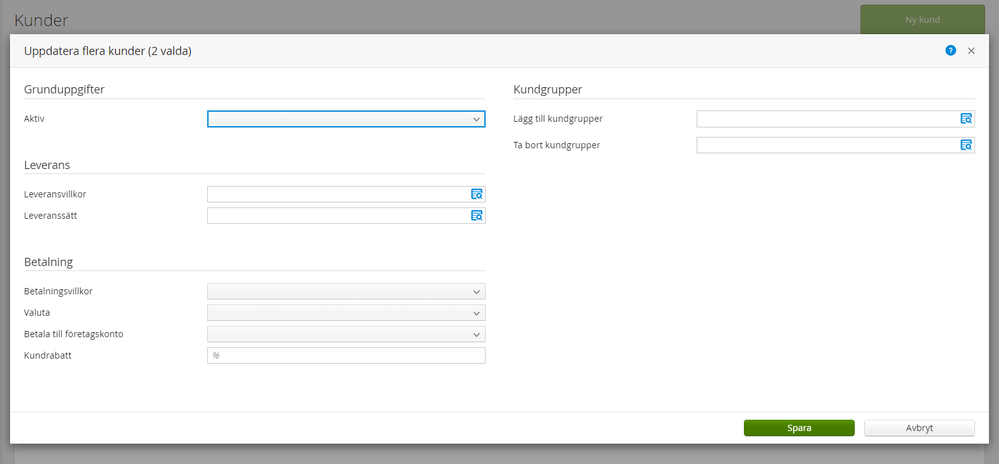Click lookup icon for Ta bort kundgrupper
Viewport: 999px width, 464px height.
click(x=966, y=145)
